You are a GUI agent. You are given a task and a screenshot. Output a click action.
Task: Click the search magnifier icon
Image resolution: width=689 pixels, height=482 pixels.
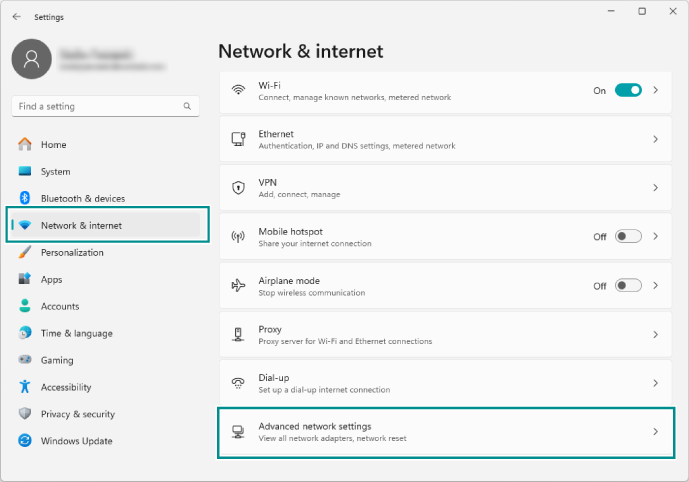187,106
